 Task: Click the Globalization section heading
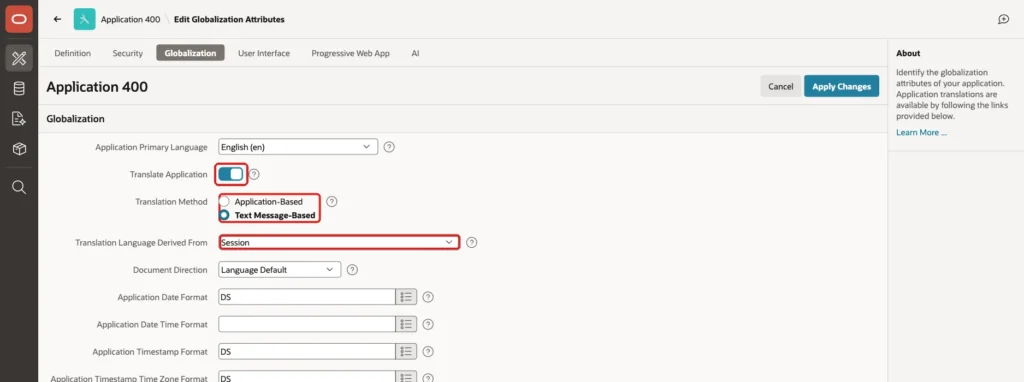[x=75, y=119]
